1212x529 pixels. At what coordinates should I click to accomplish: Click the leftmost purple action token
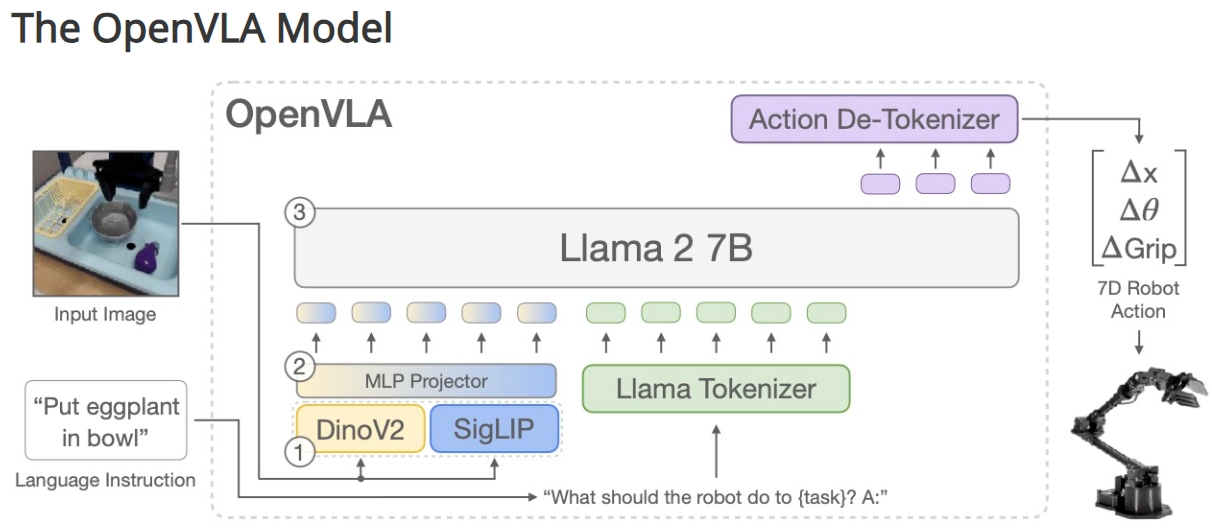(880, 184)
